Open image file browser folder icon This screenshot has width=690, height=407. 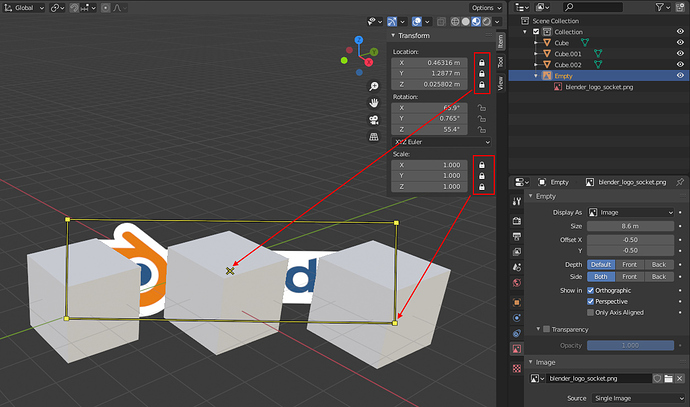coord(668,378)
